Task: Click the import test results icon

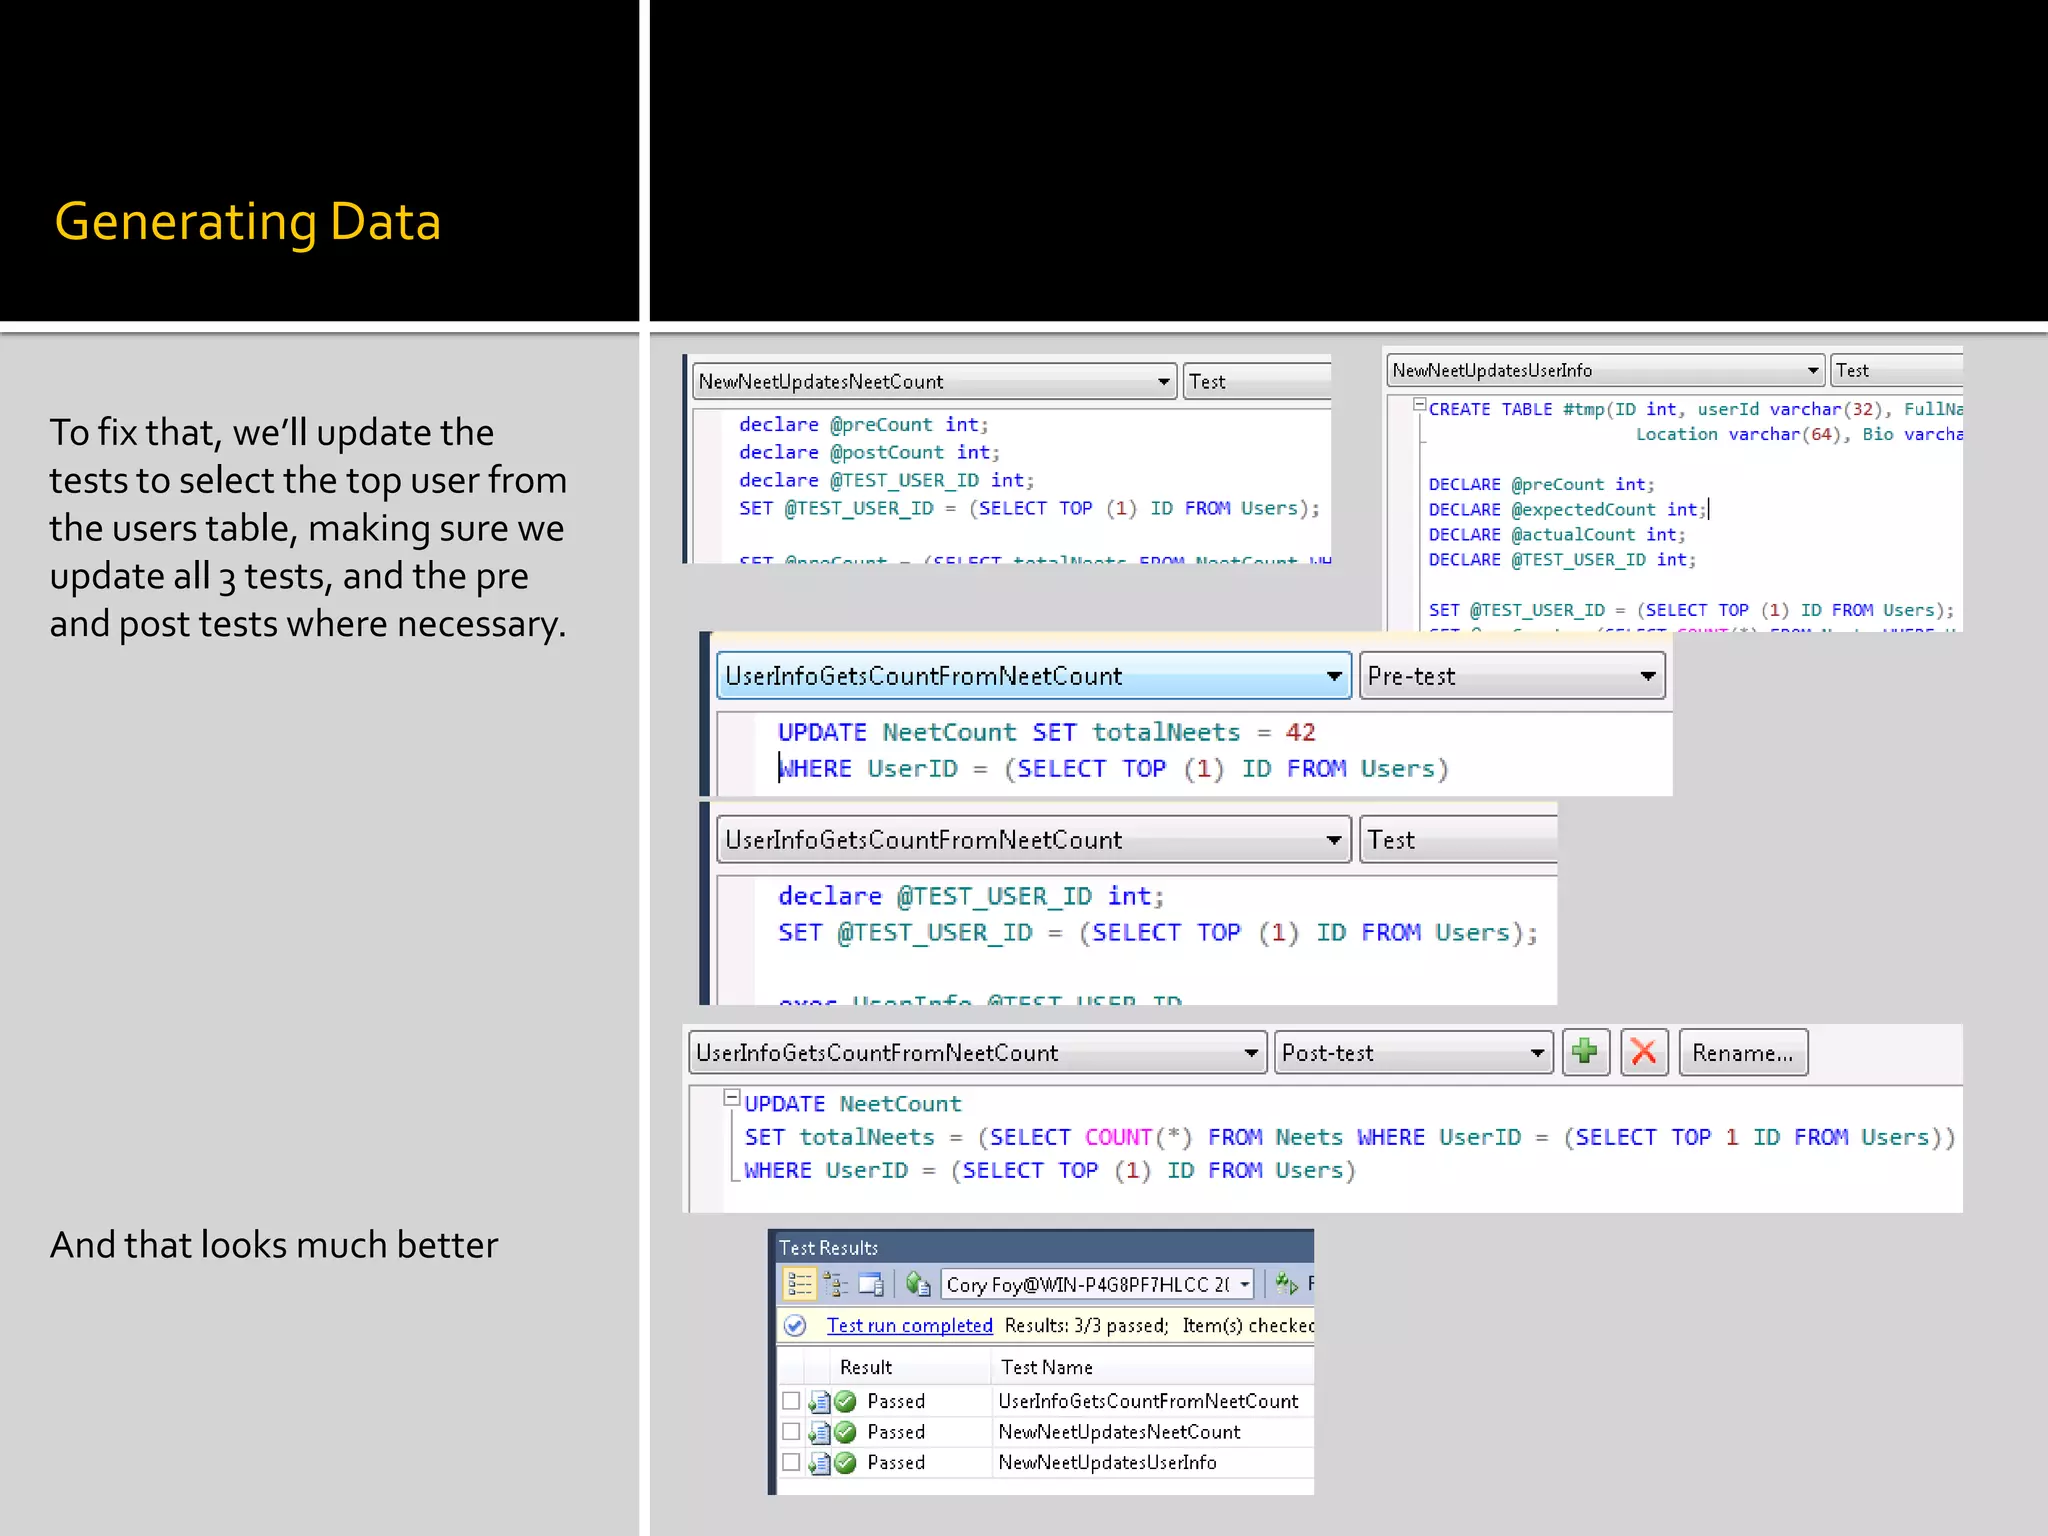Action: [x=918, y=1283]
